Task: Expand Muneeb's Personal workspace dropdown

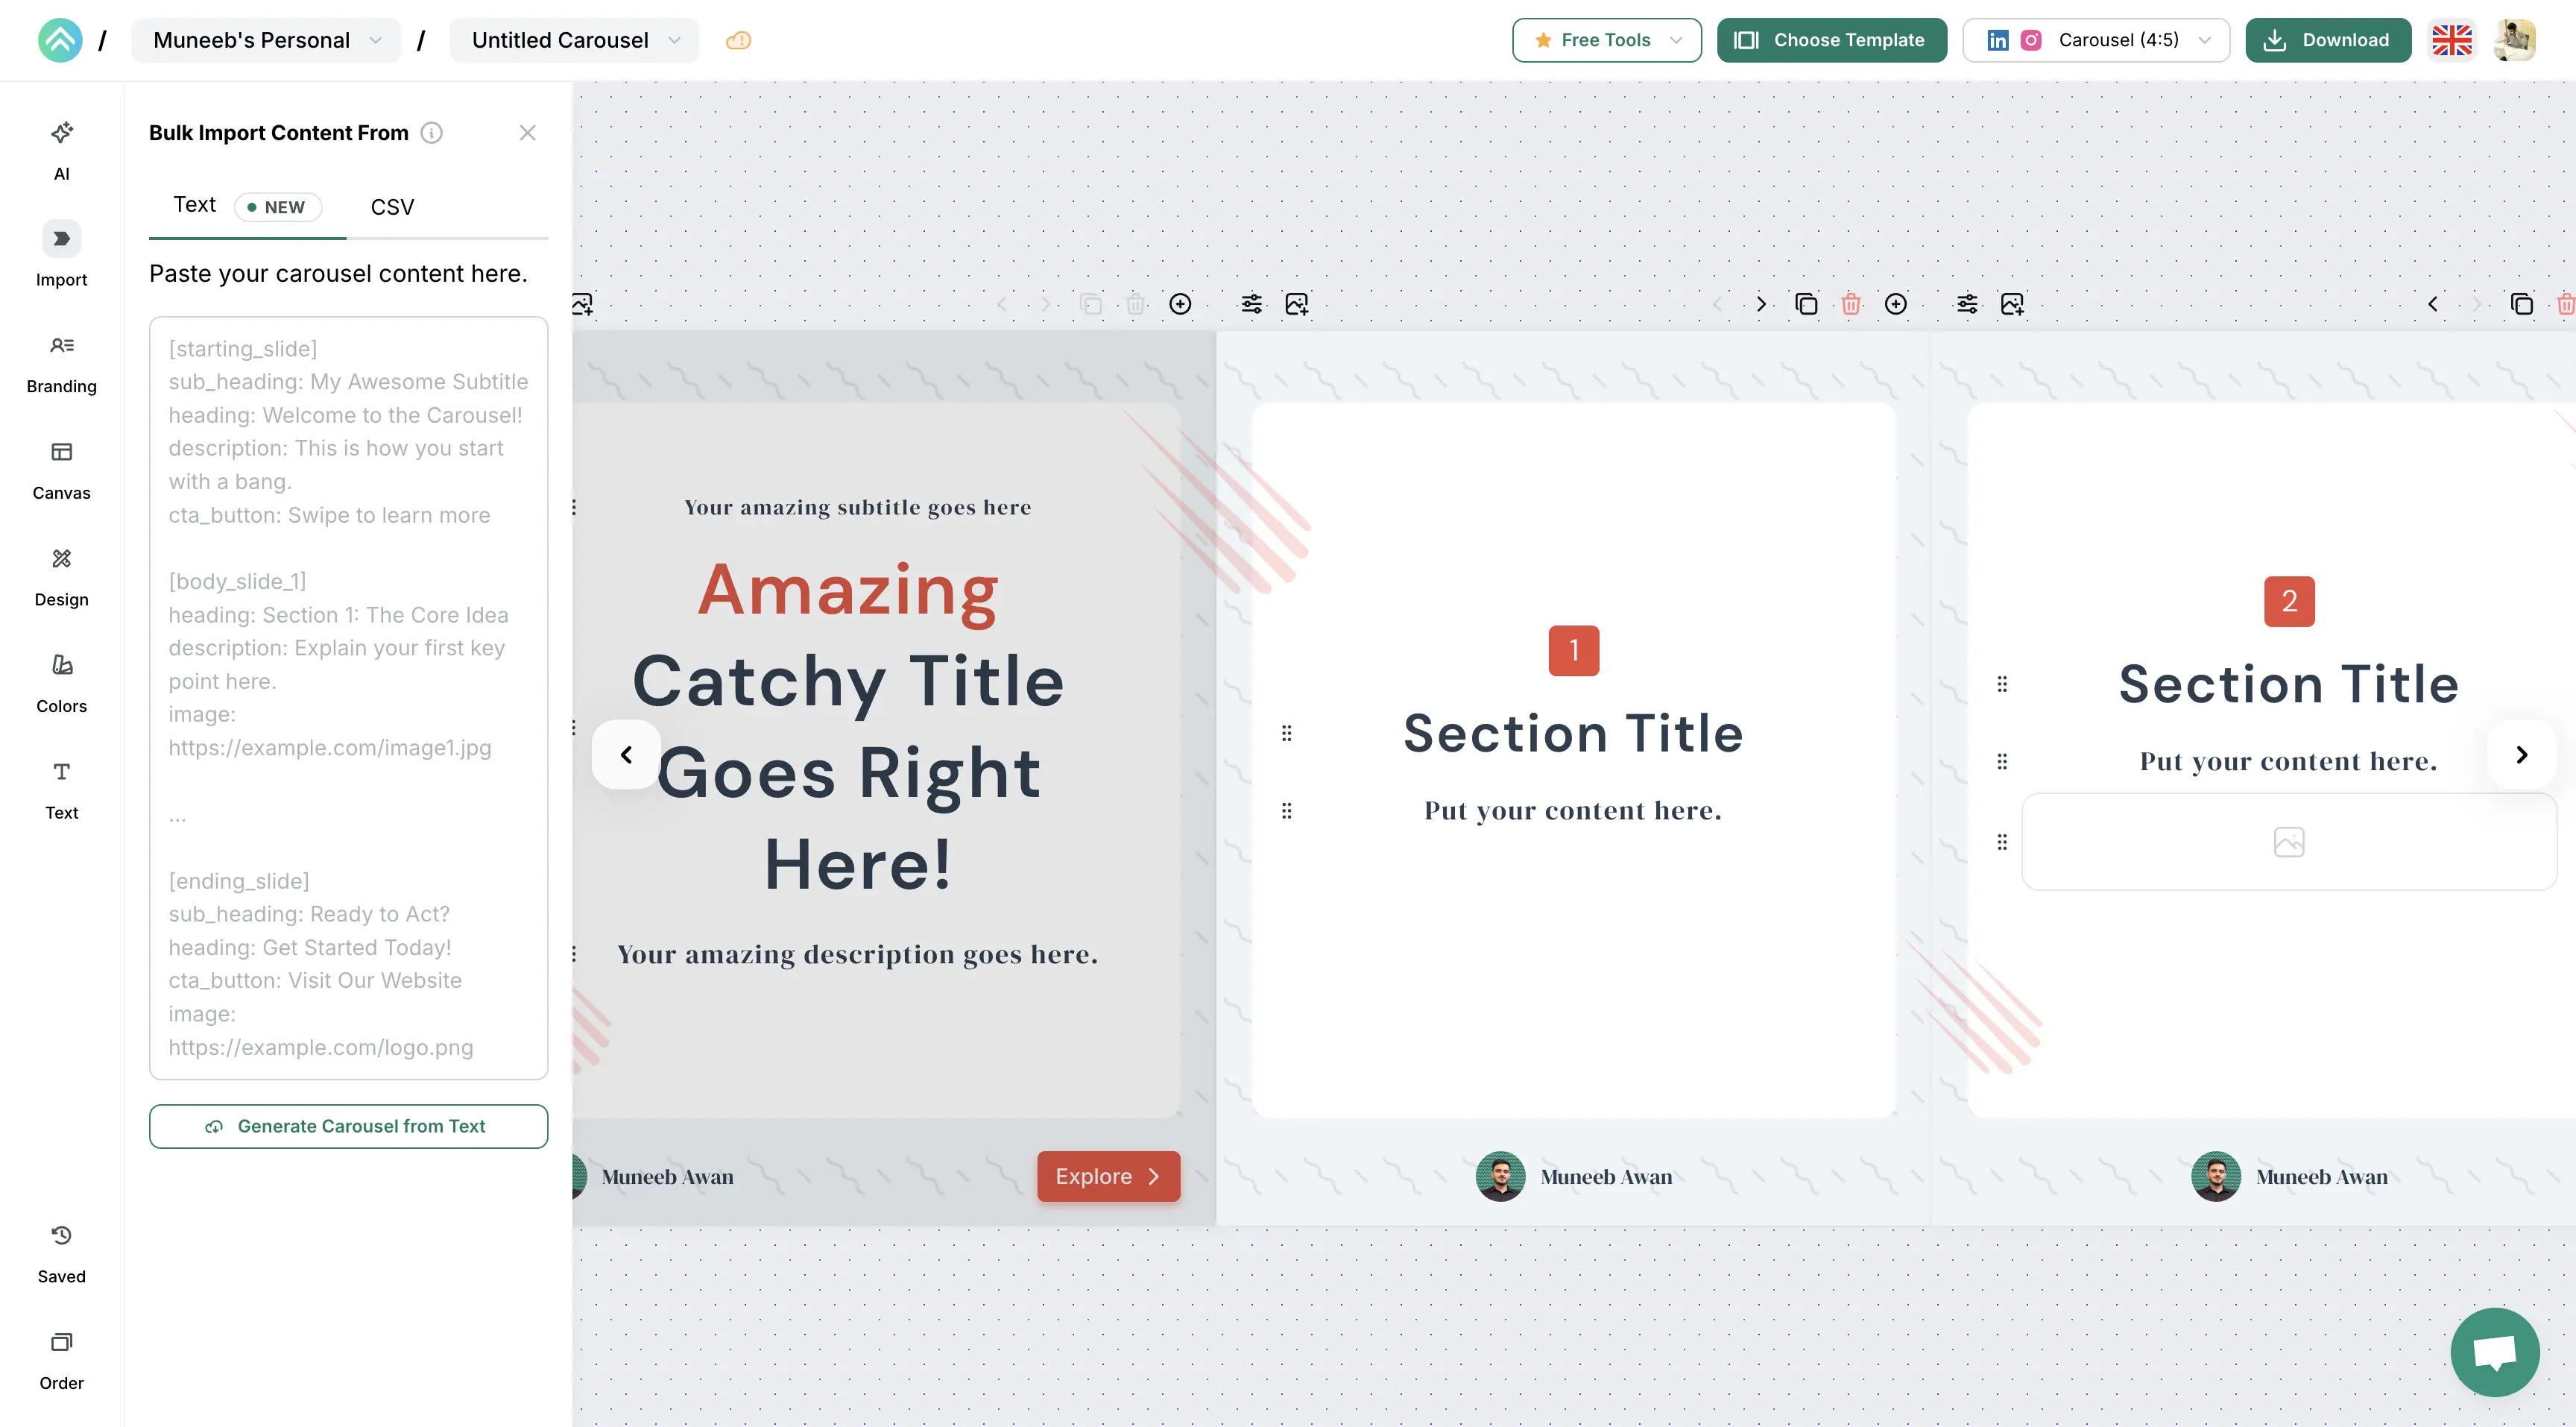Action: pos(266,40)
